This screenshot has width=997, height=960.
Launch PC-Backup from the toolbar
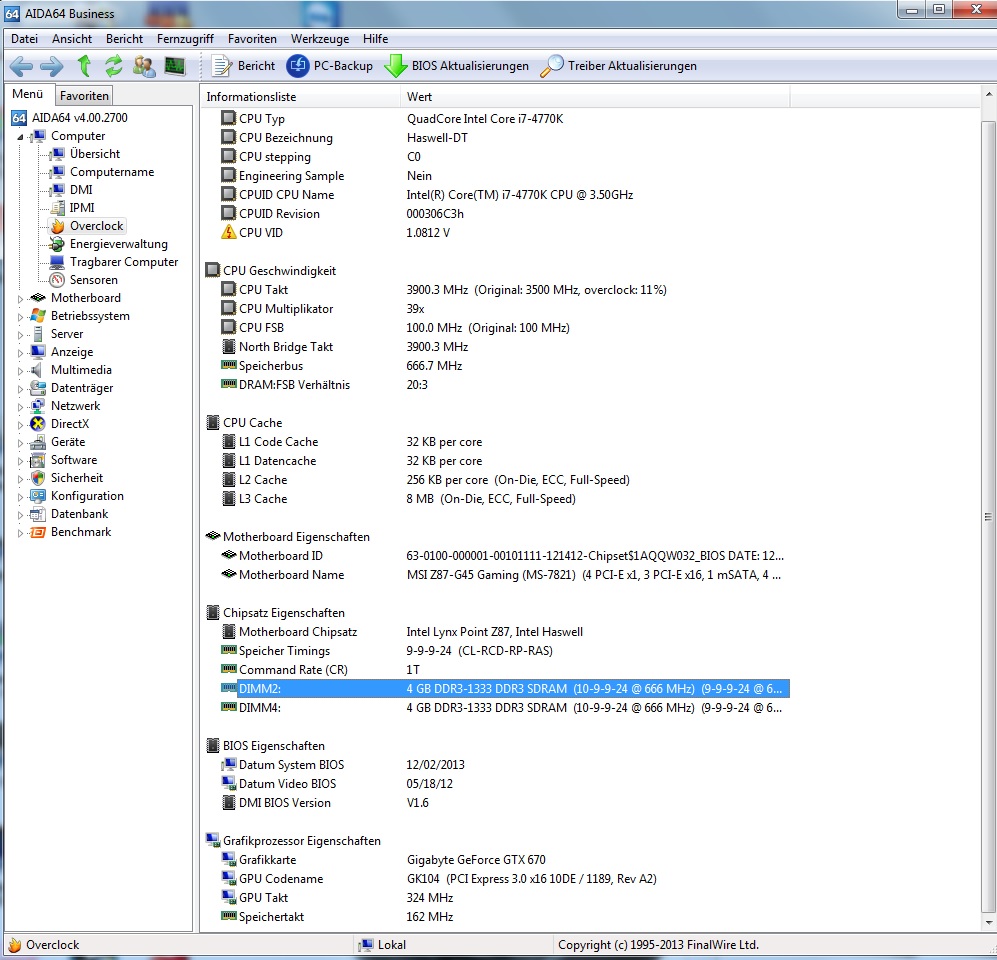coord(329,65)
